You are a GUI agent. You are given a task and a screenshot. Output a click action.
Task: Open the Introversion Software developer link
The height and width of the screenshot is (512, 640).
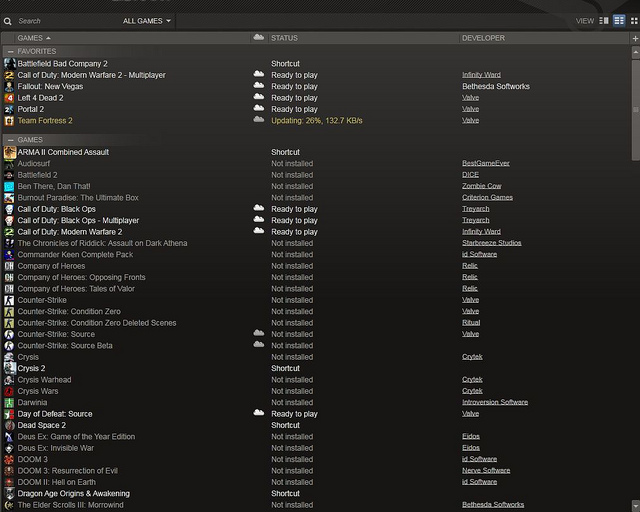pyautogui.click(x=495, y=402)
